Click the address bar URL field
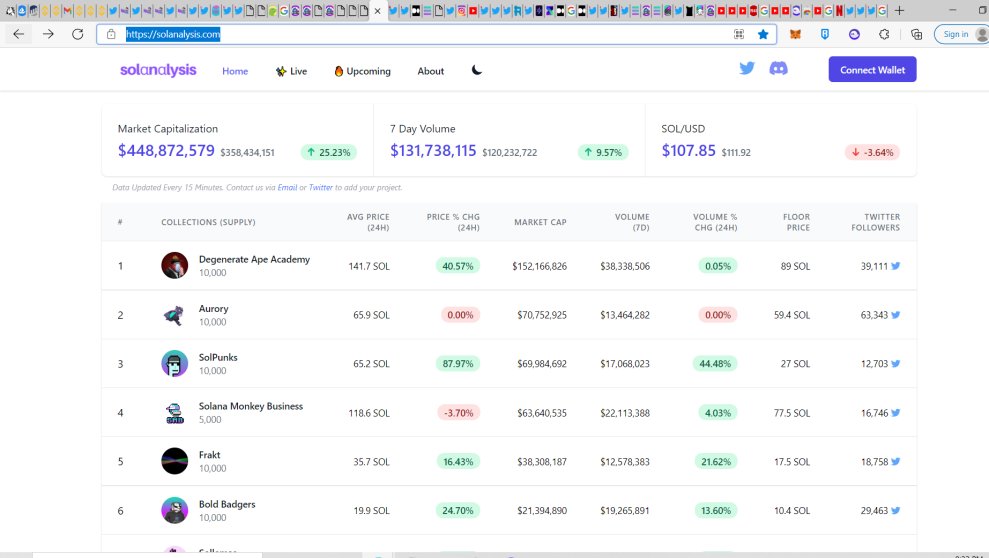Image resolution: width=989 pixels, height=558 pixels. [x=435, y=34]
